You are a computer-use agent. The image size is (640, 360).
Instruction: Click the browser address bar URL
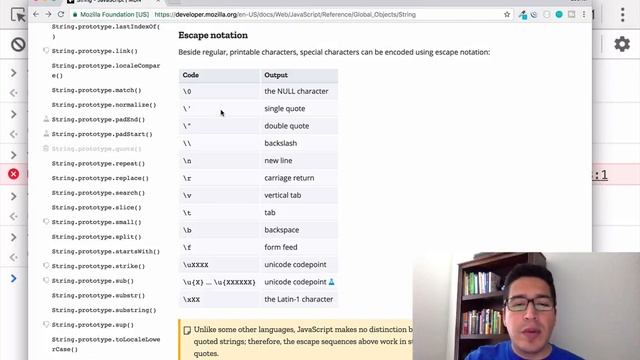pyautogui.click(x=285, y=14)
